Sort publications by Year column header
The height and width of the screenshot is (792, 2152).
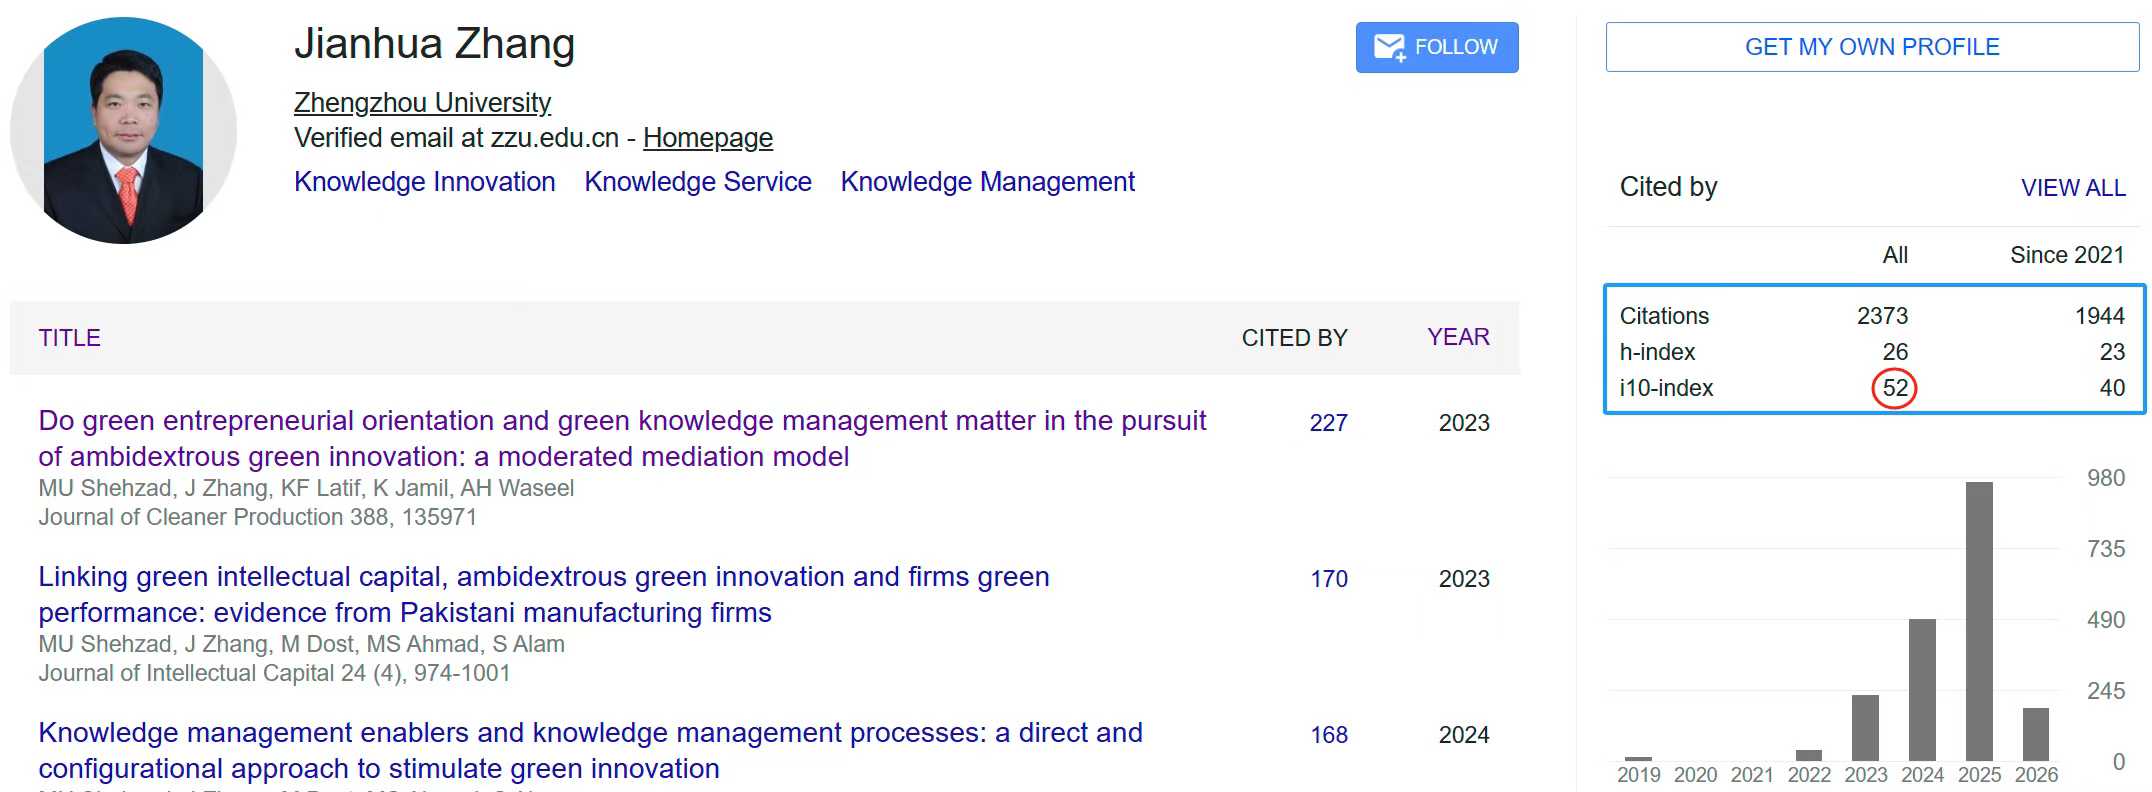1457,337
